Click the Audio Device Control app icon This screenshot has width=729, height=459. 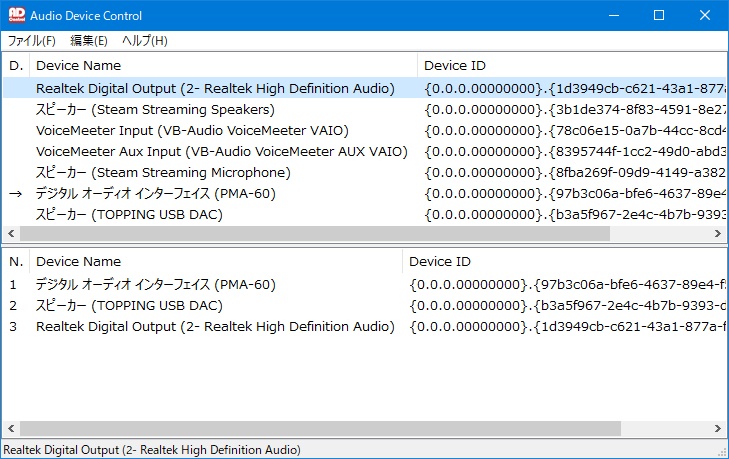tap(17, 15)
